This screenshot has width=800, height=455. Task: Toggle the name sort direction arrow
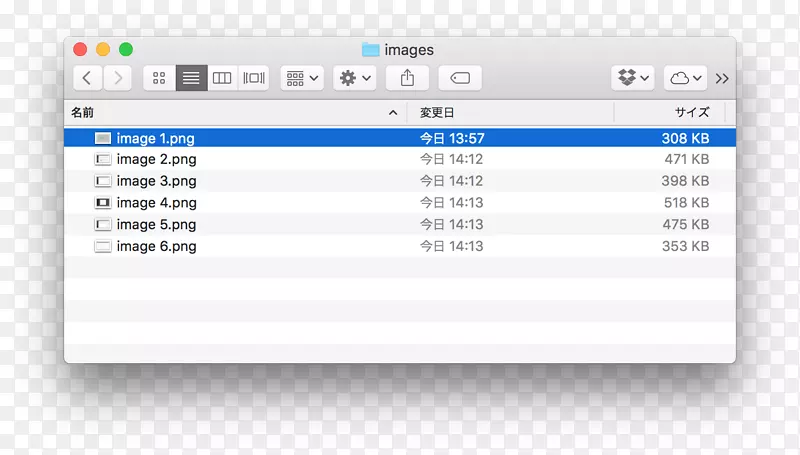(393, 113)
